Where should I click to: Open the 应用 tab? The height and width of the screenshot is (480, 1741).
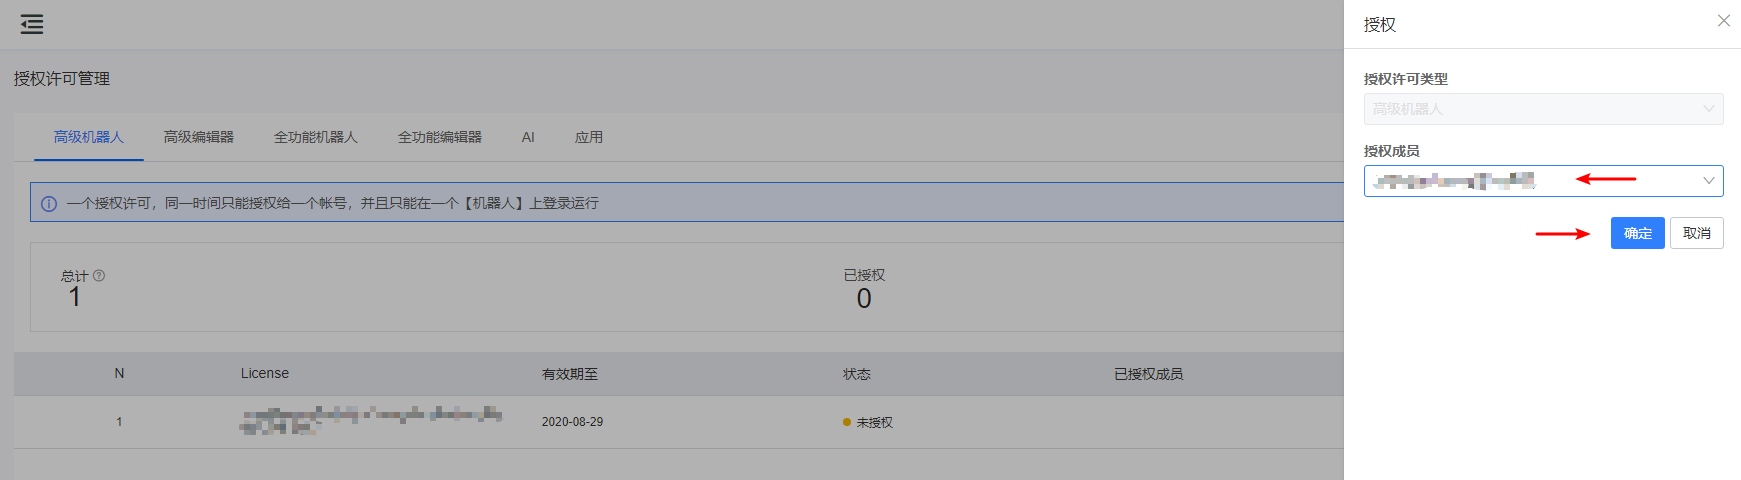click(x=589, y=137)
